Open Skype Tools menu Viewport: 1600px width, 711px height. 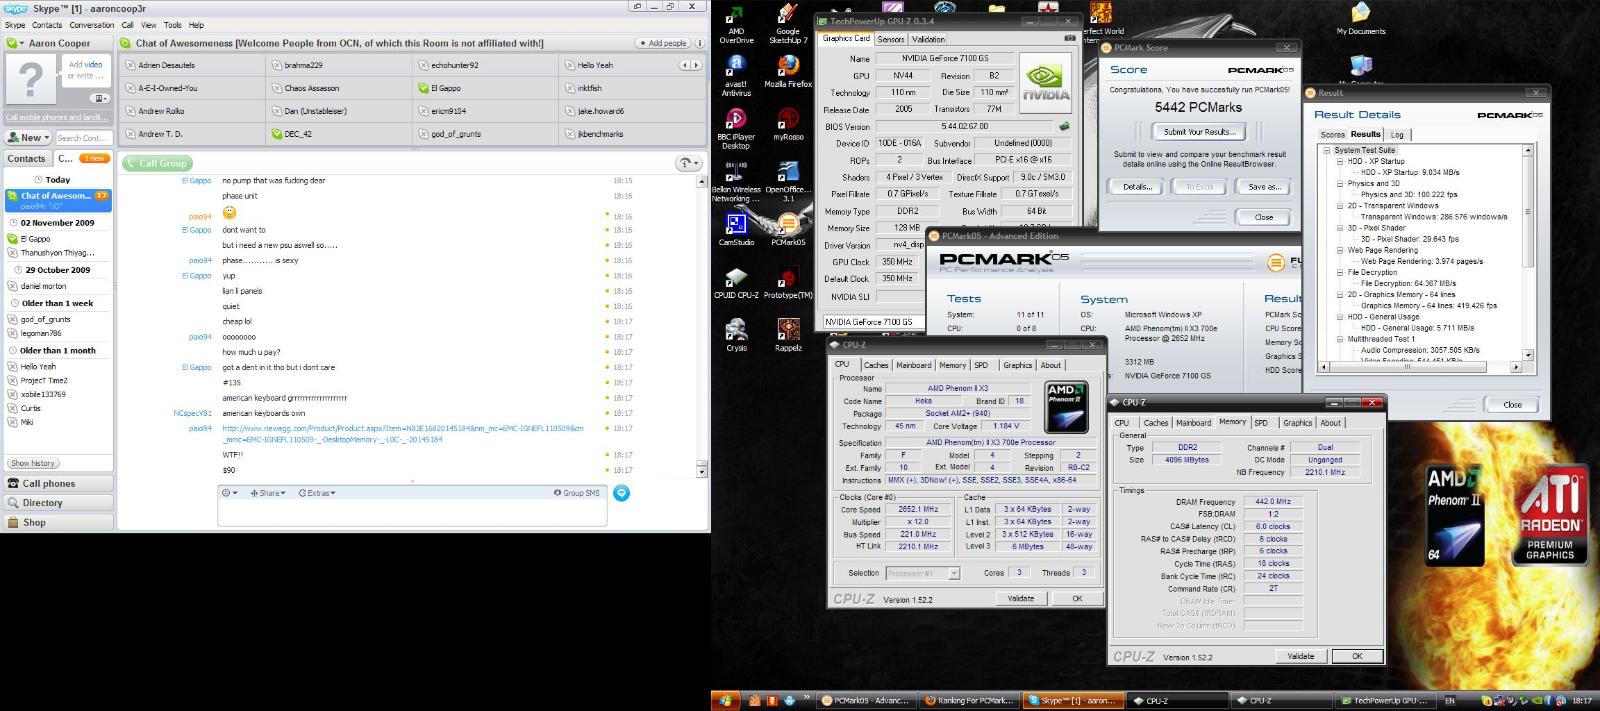pyautogui.click(x=173, y=25)
